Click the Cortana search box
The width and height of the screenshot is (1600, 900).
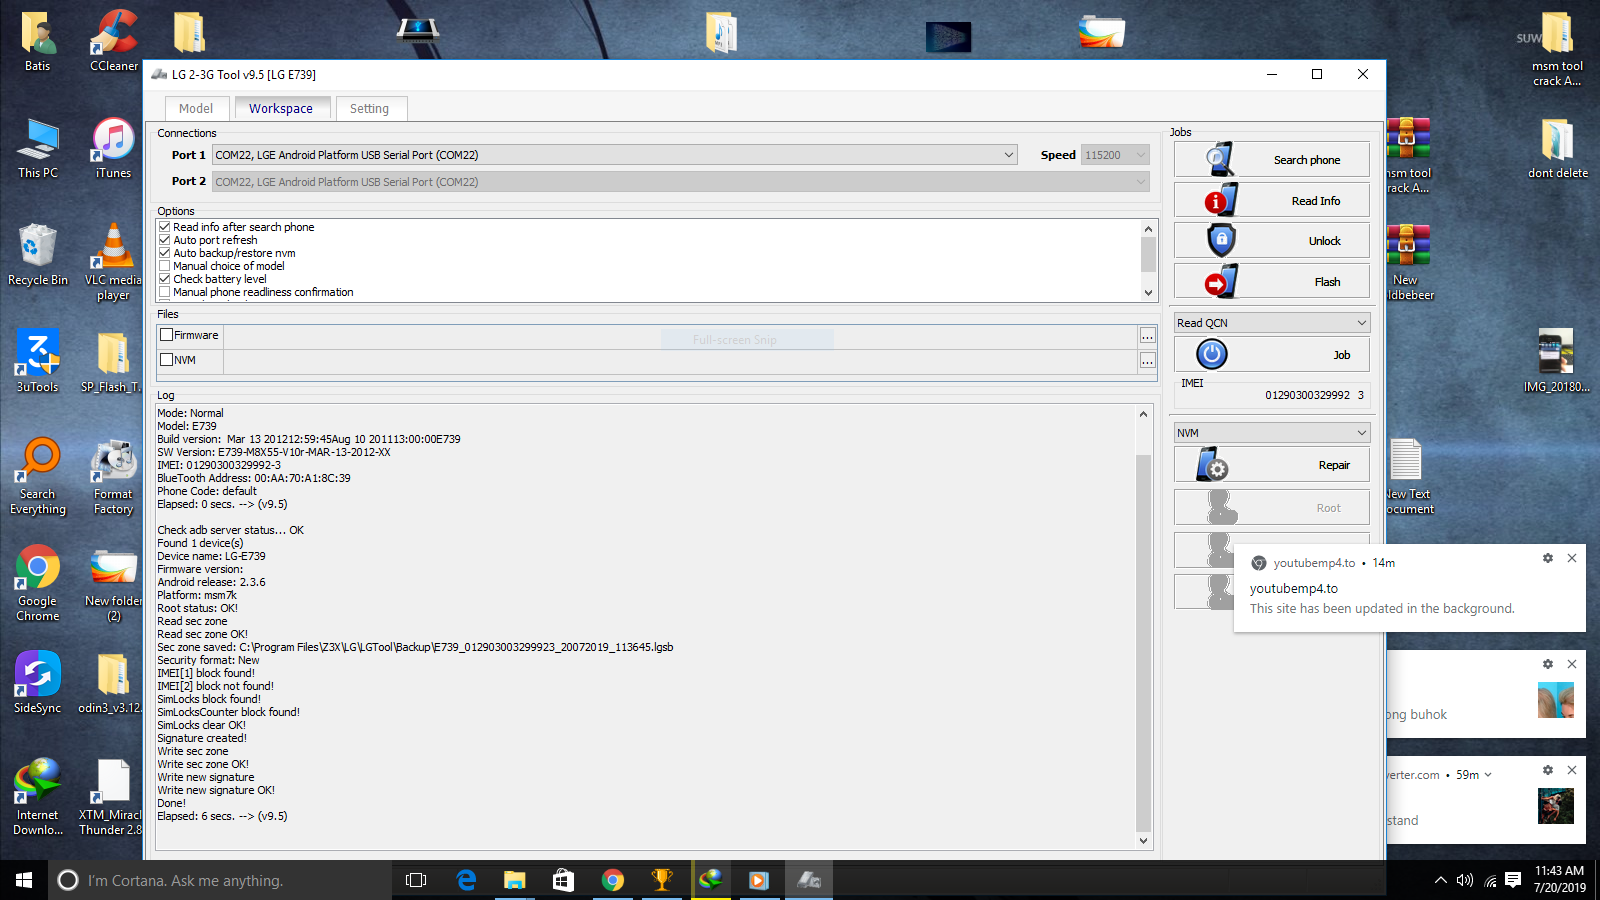(x=220, y=880)
